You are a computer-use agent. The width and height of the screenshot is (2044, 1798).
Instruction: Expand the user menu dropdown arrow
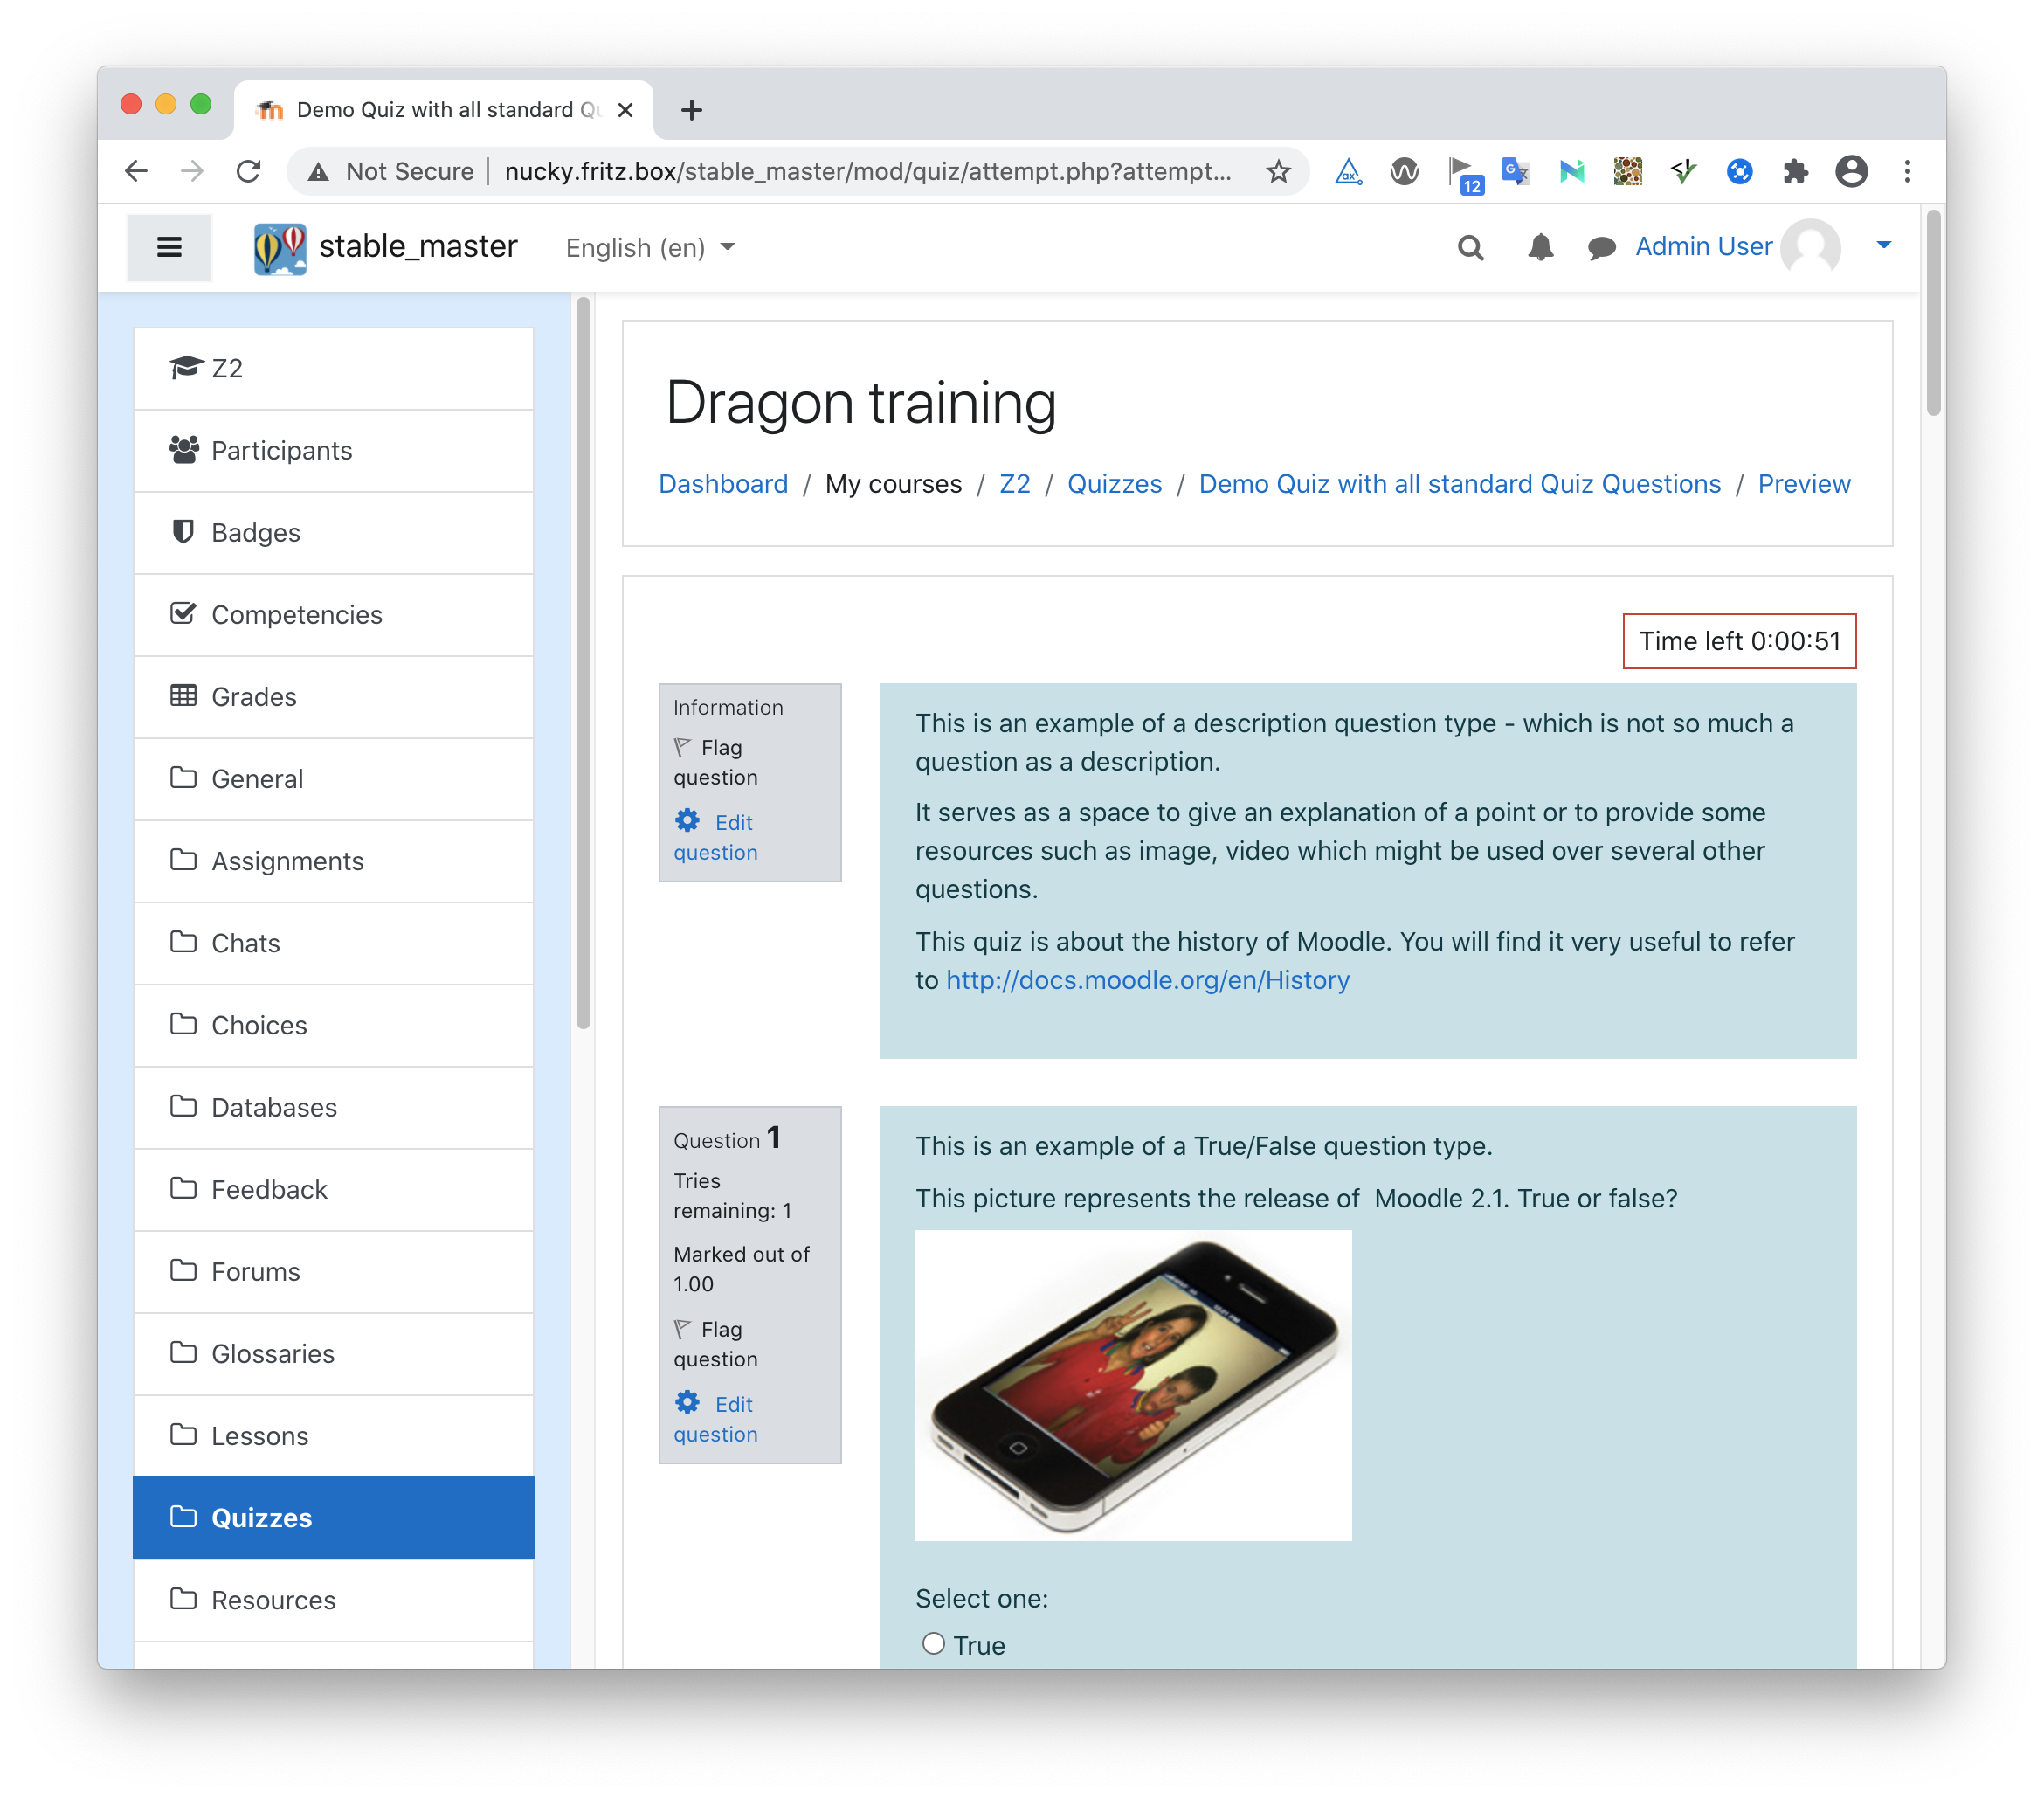click(1884, 245)
